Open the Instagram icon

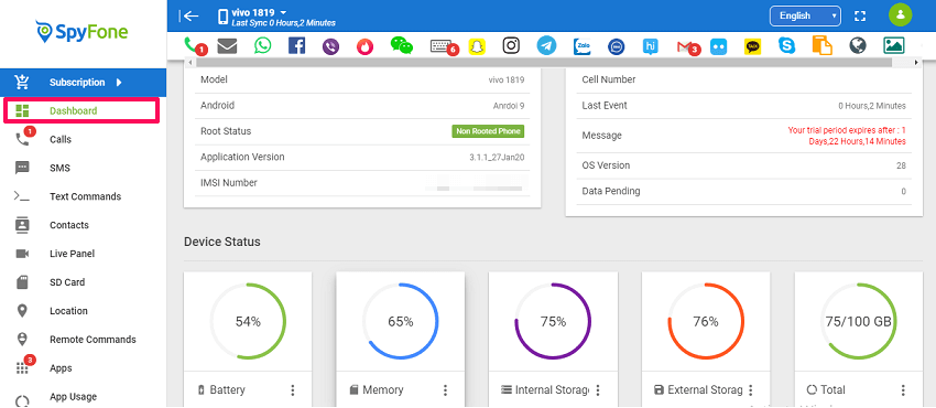click(x=510, y=45)
